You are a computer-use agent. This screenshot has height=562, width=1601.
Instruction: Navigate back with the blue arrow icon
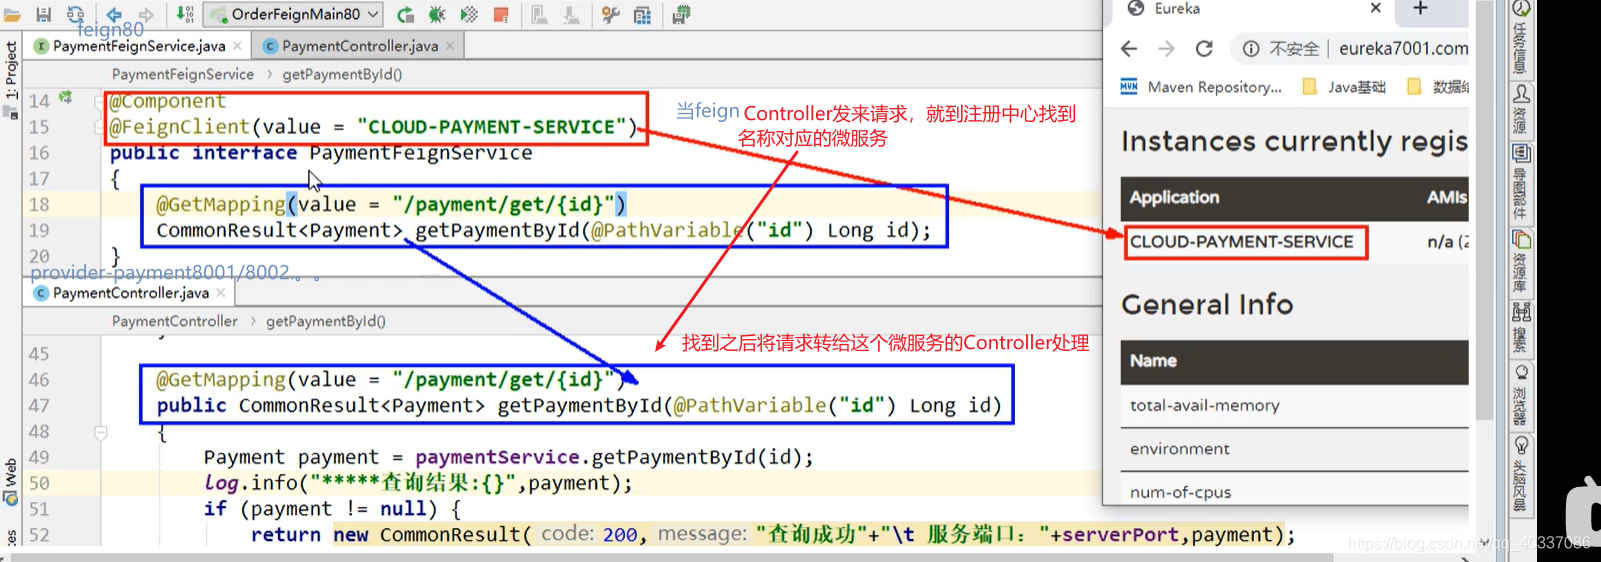click(114, 15)
